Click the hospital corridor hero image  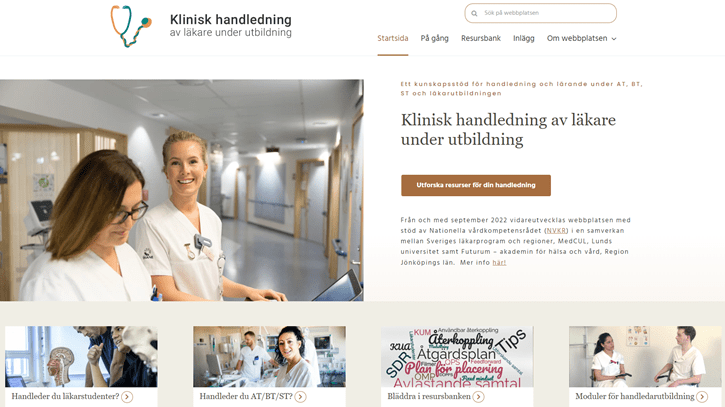pyautogui.click(x=182, y=190)
